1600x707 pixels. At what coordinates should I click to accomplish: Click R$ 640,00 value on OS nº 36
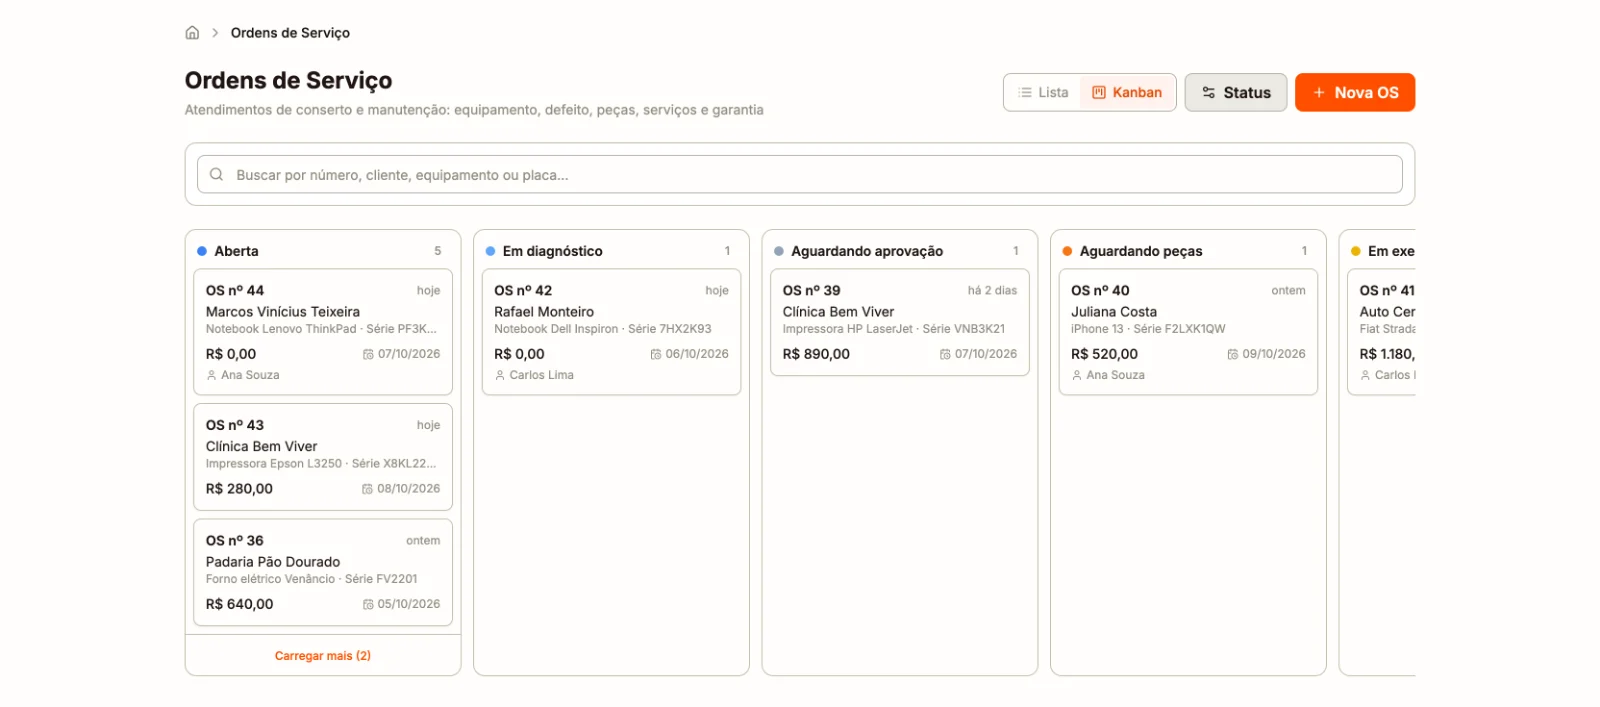click(x=239, y=604)
